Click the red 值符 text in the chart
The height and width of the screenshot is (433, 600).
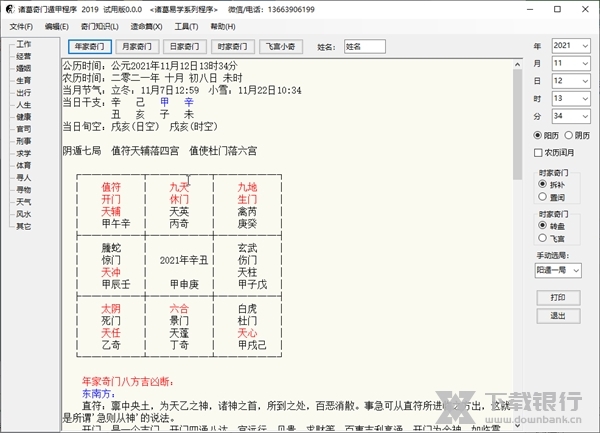111,187
